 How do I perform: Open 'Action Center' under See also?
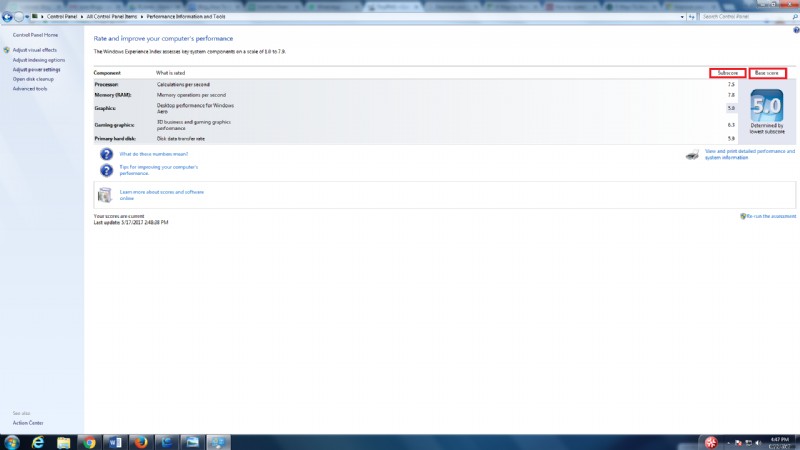coord(28,423)
